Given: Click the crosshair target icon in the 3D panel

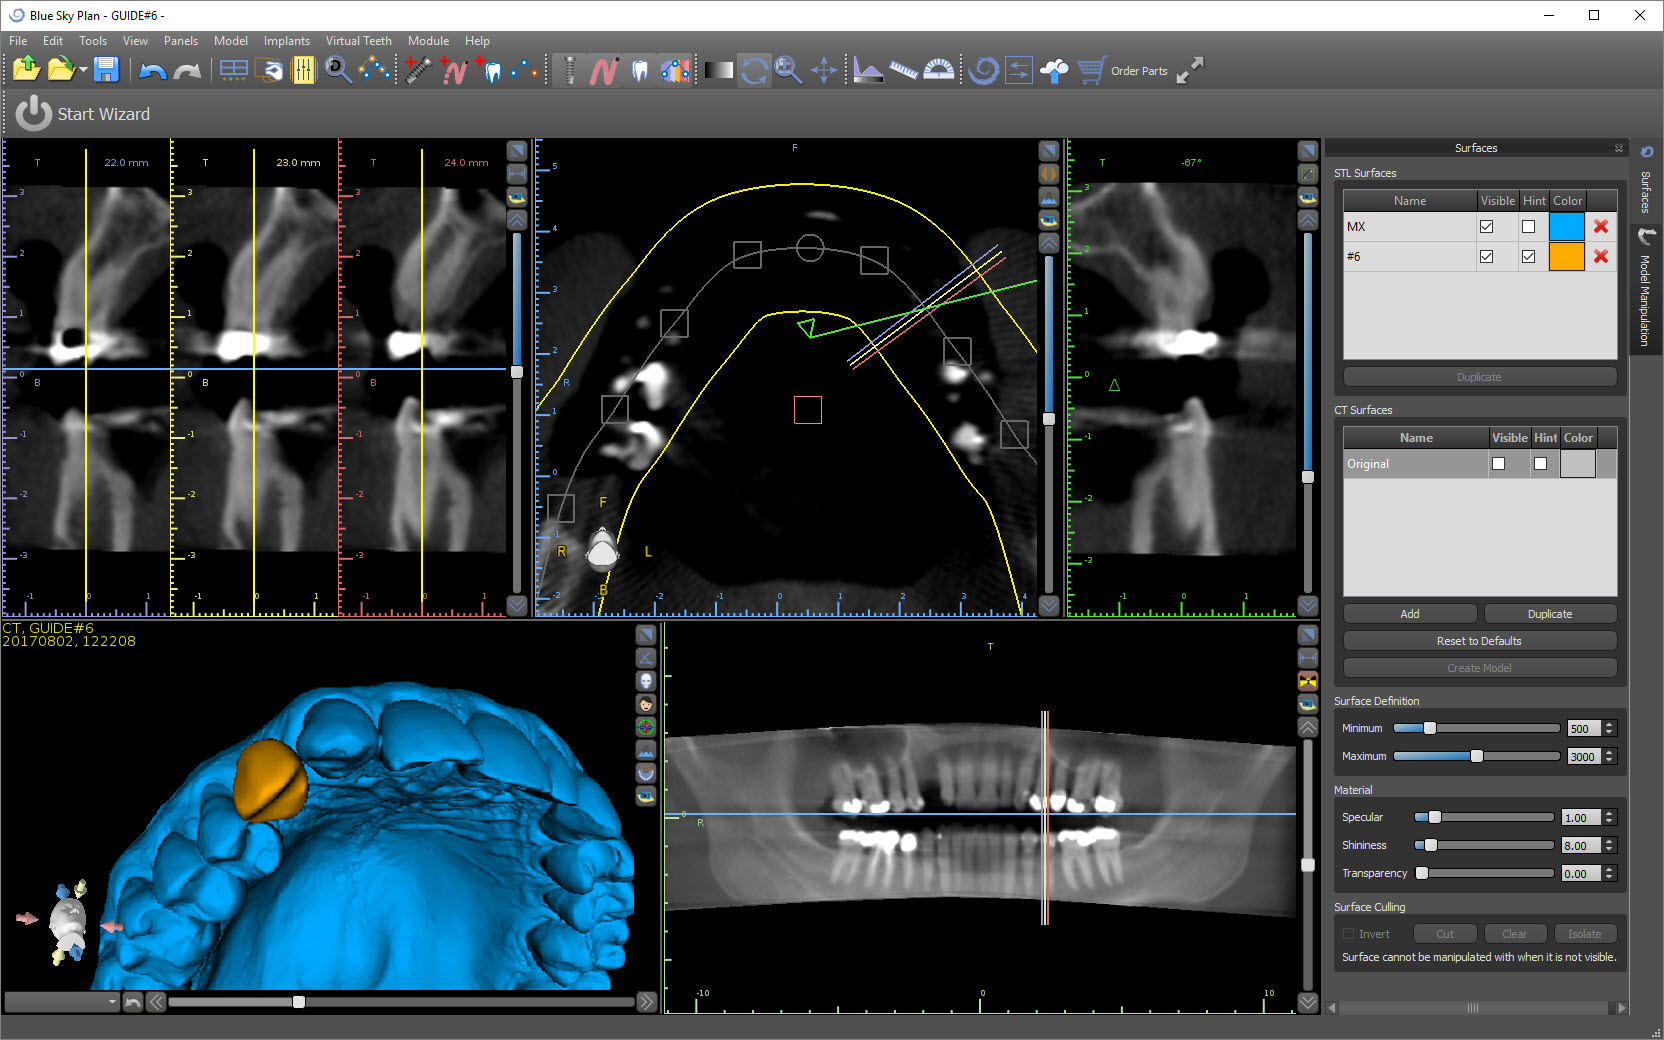Looking at the screenshot, I should pyautogui.click(x=646, y=727).
